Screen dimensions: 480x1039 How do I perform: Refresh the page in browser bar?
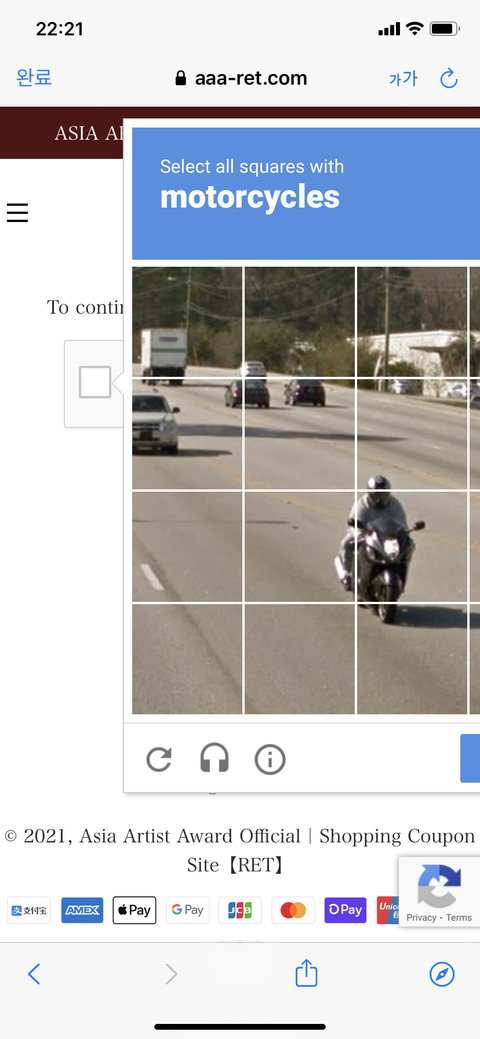click(449, 79)
